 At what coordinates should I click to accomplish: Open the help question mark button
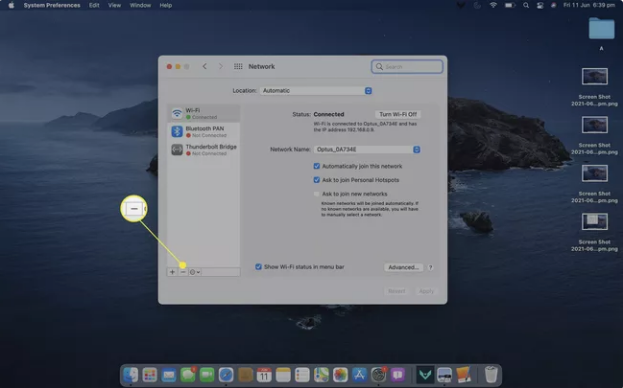[x=430, y=267]
